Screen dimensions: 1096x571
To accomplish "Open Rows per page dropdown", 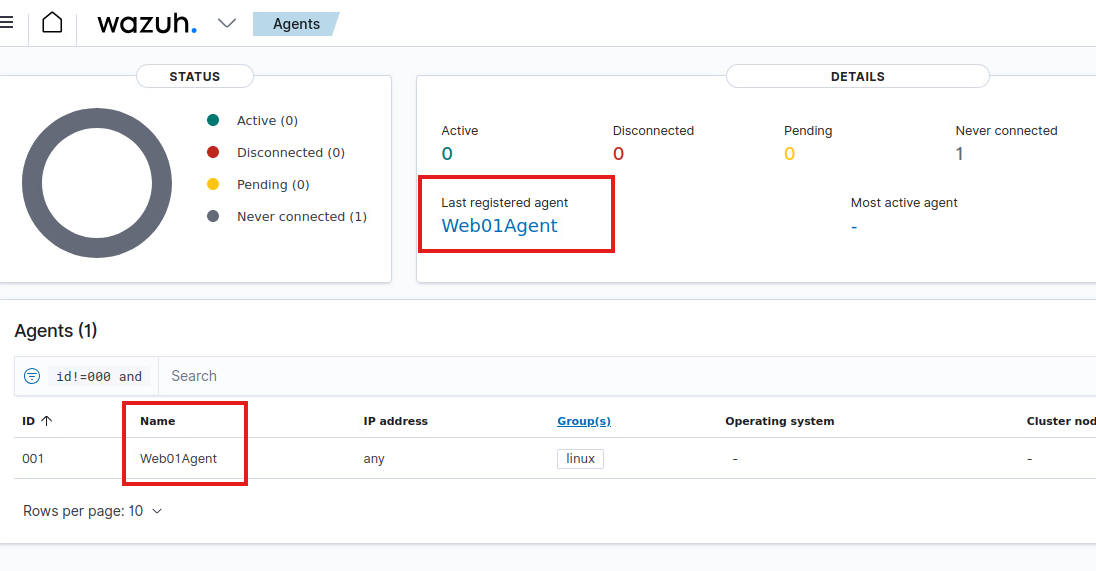I will coord(92,511).
